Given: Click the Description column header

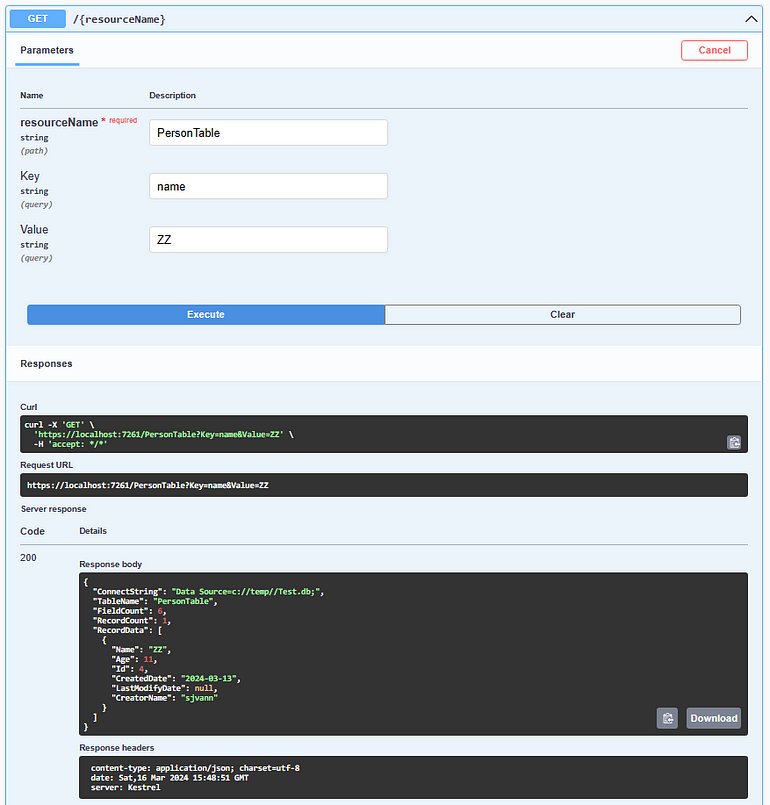Looking at the screenshot, I should (172, 95).
